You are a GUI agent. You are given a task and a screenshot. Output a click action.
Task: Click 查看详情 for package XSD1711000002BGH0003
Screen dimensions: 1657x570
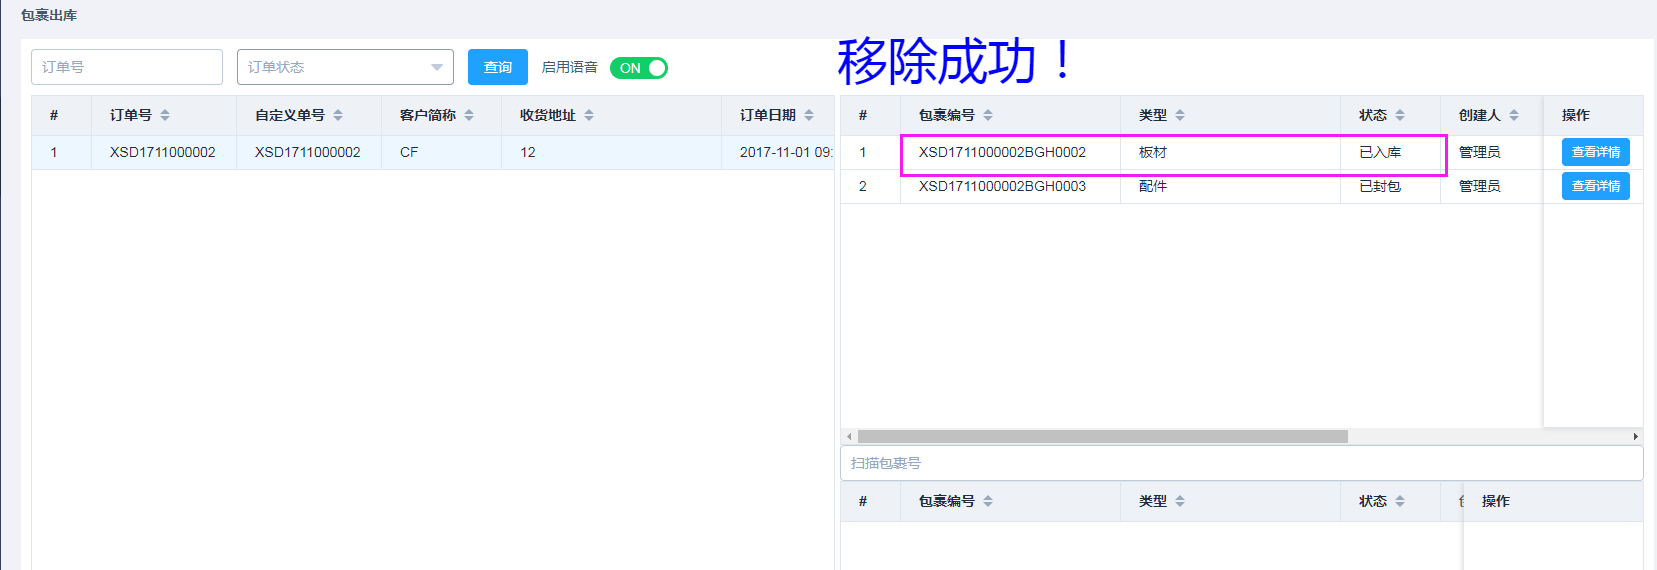1595,186
